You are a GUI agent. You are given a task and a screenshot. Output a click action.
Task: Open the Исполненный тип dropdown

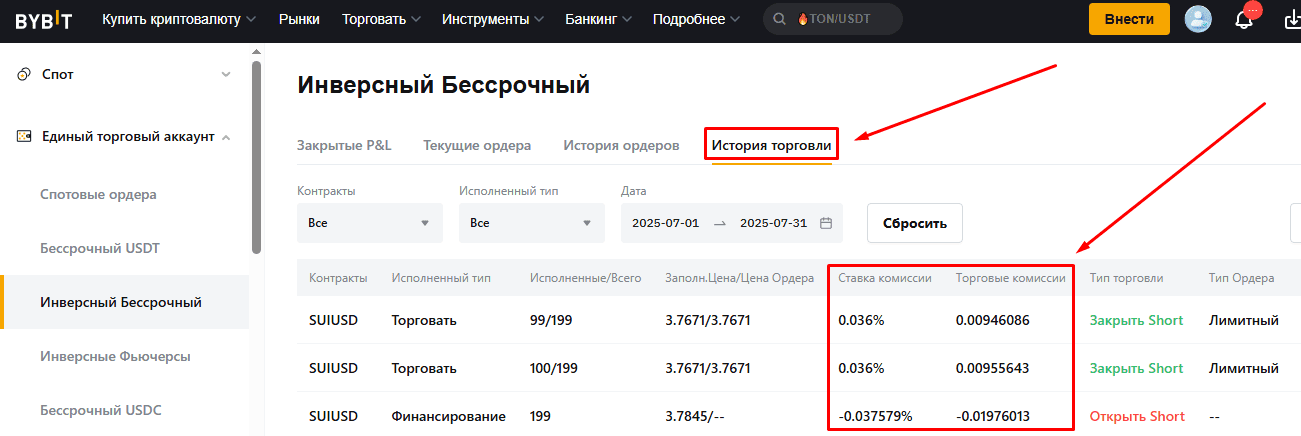pos(532,223)
